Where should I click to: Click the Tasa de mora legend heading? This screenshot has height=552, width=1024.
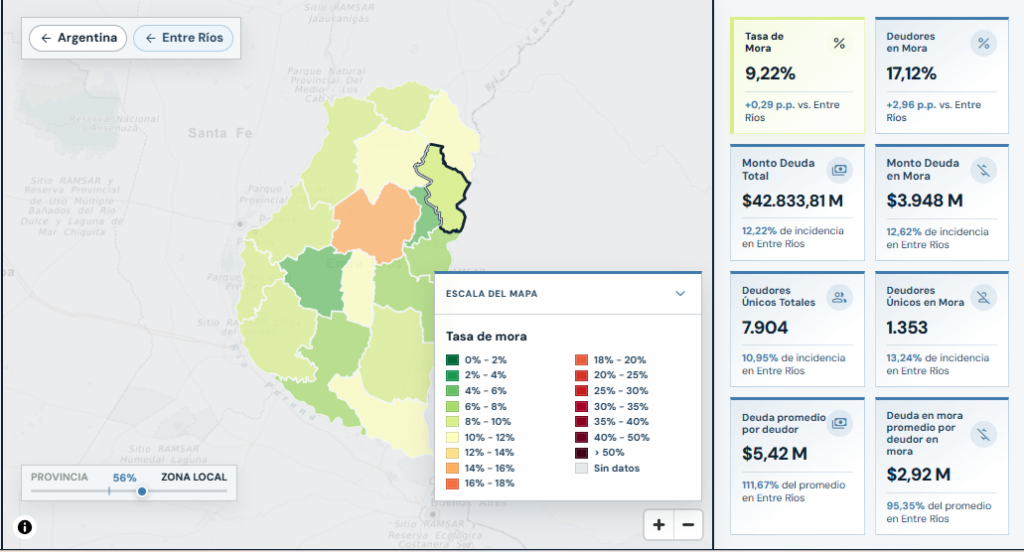pyautogui.click(x=486, y=336)
